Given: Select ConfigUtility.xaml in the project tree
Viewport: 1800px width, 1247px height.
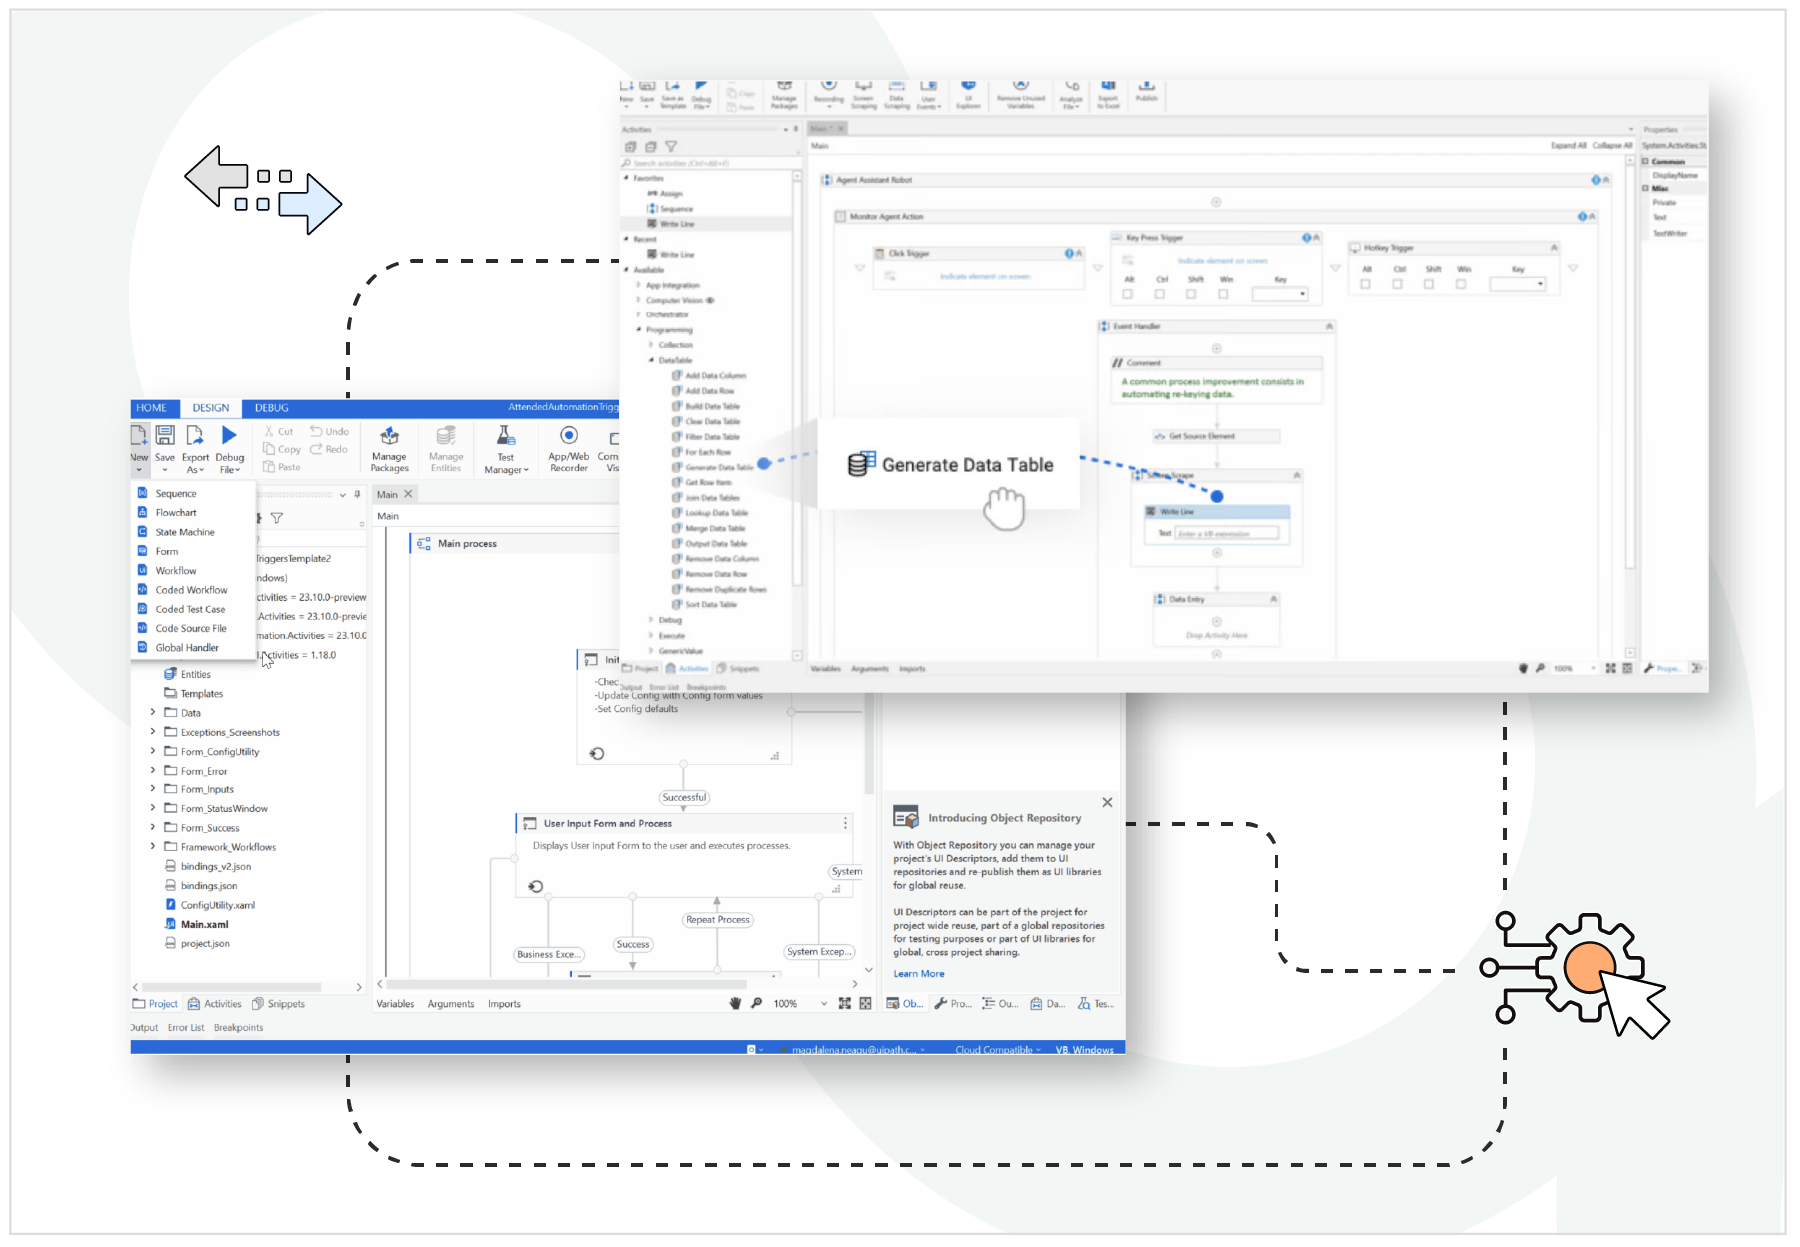Looking at the screenshot, I should pyautogui.click(x=218, y=905).
